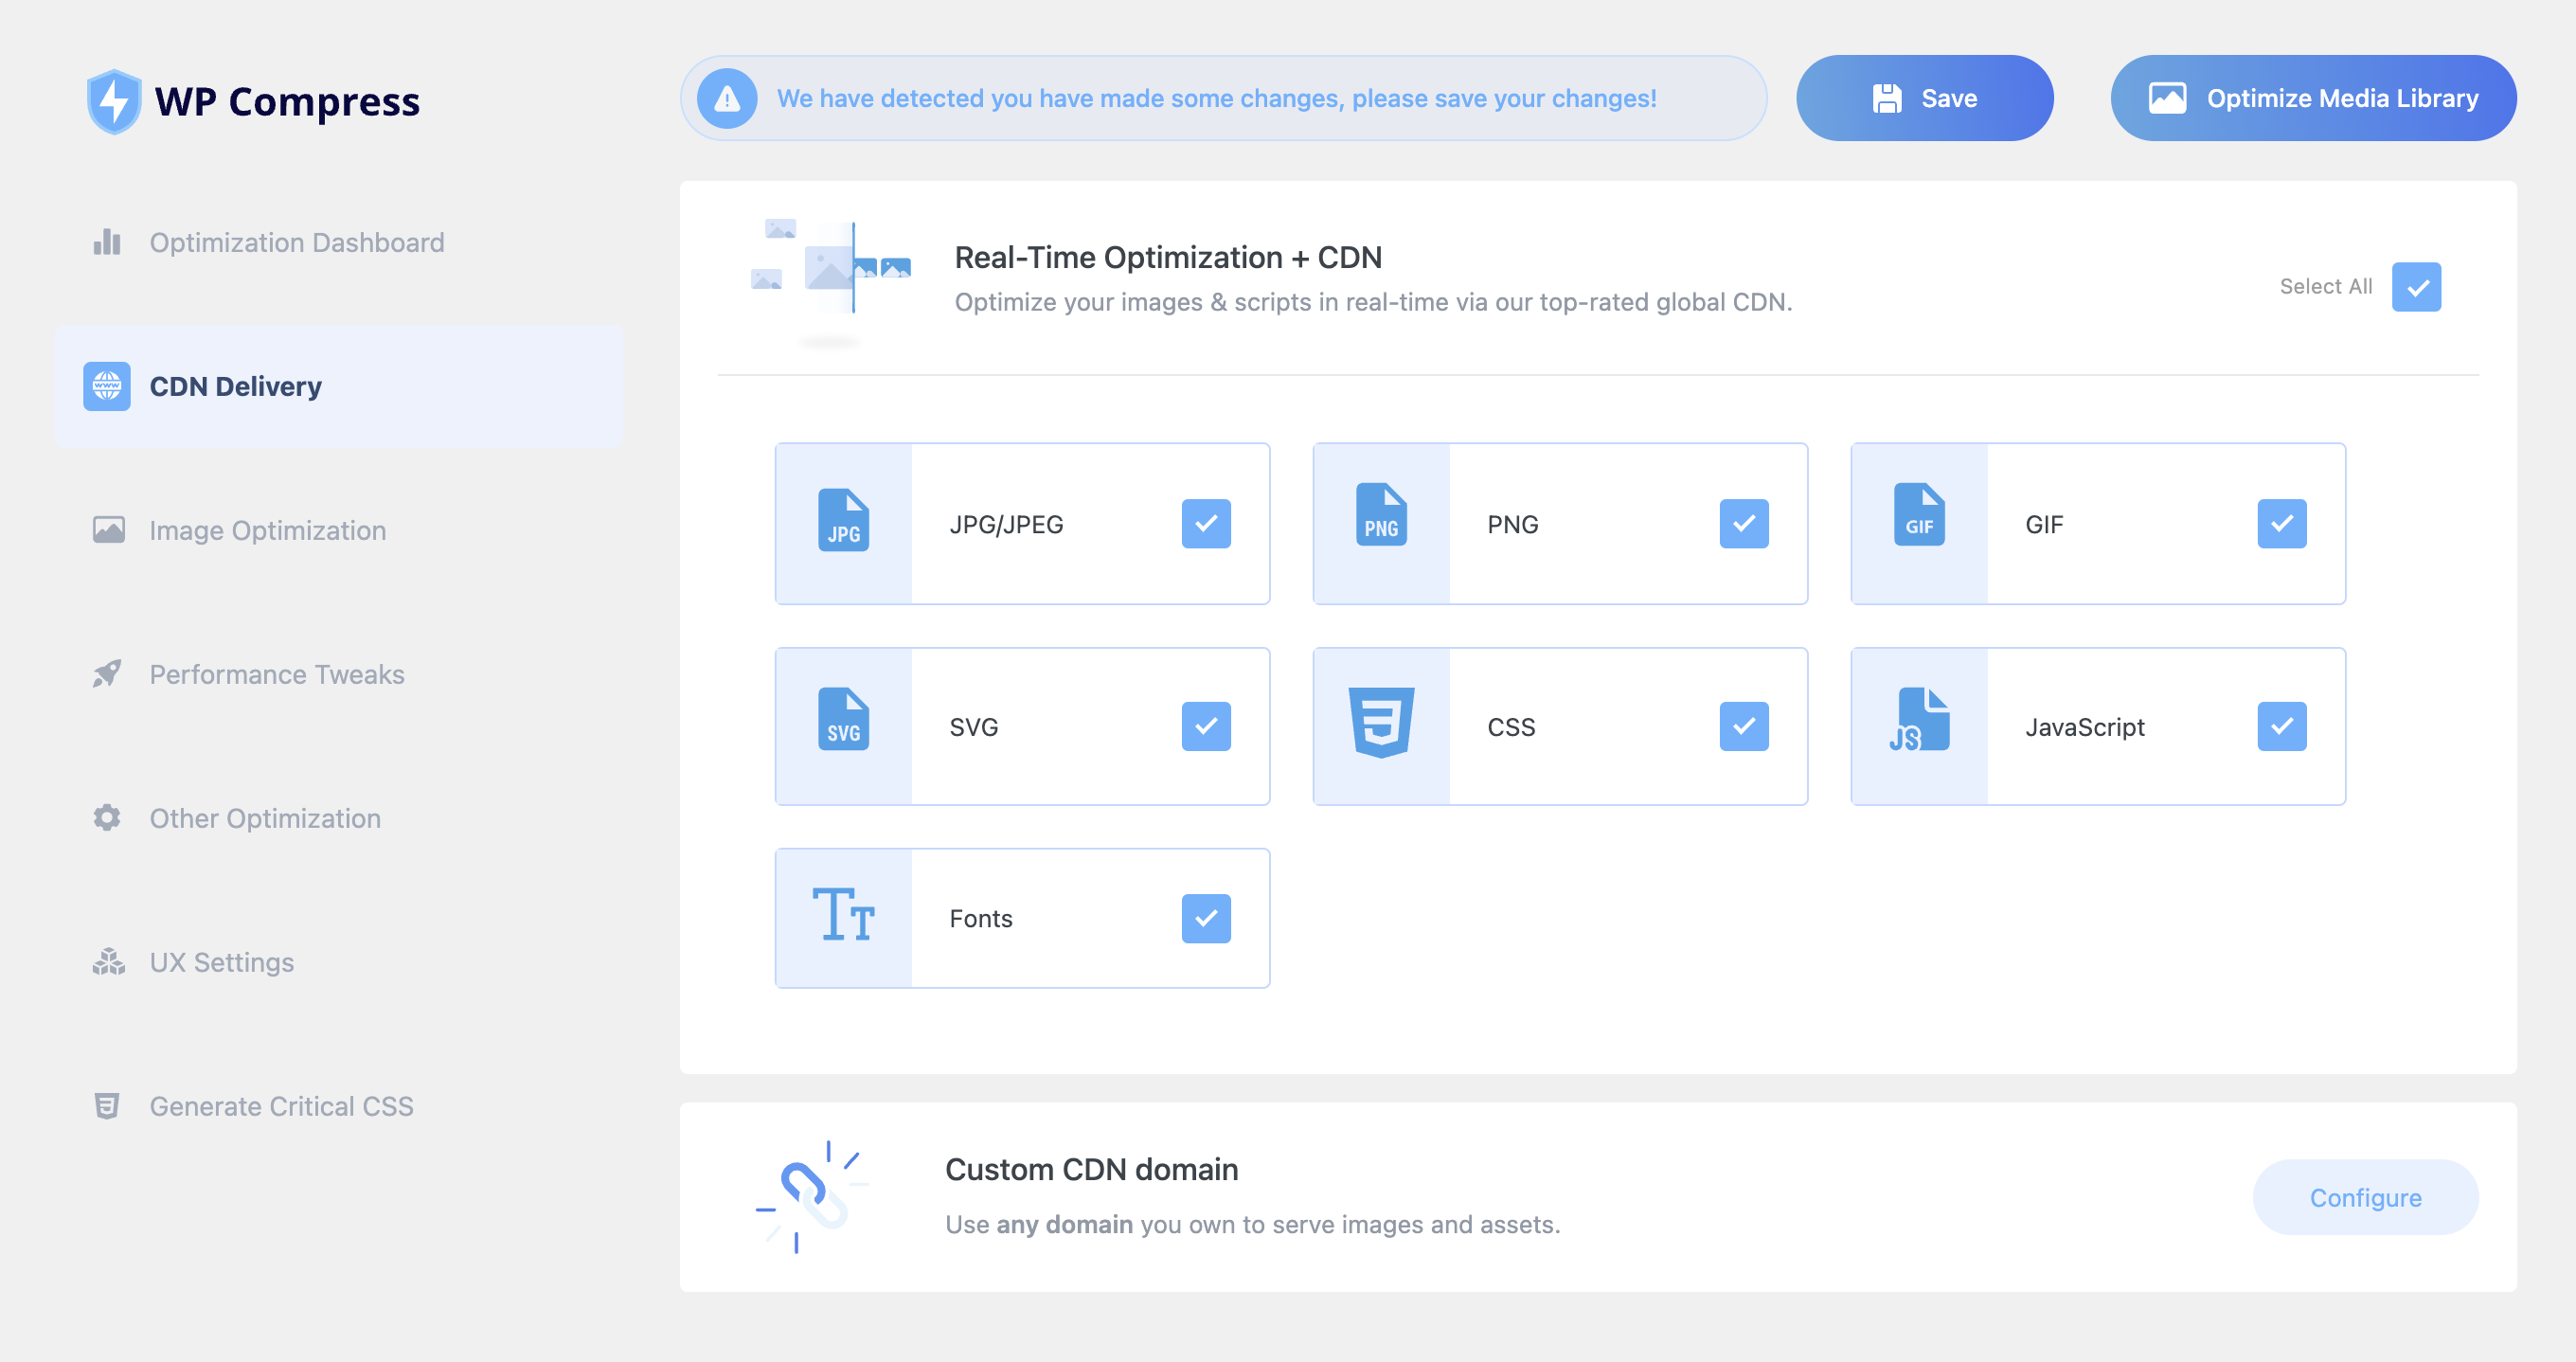Uncheck the PNG checkbox

1744,524
